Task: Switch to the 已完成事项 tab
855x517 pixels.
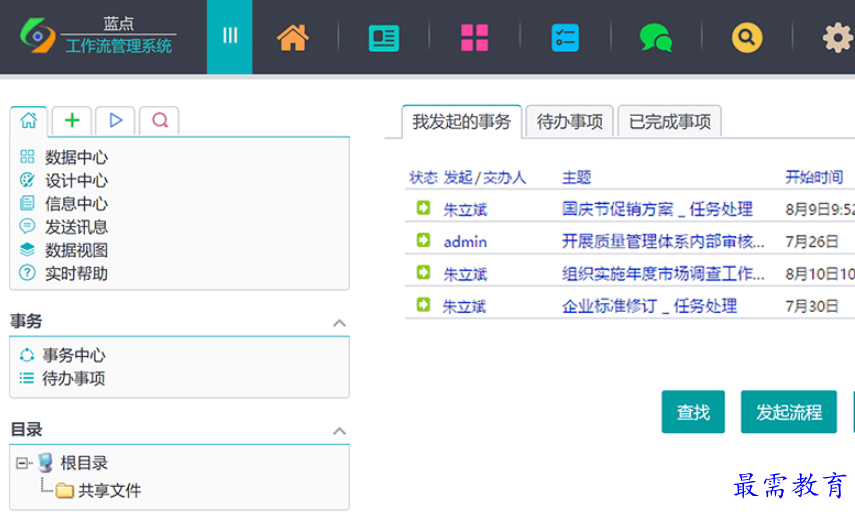Action: 669,122
